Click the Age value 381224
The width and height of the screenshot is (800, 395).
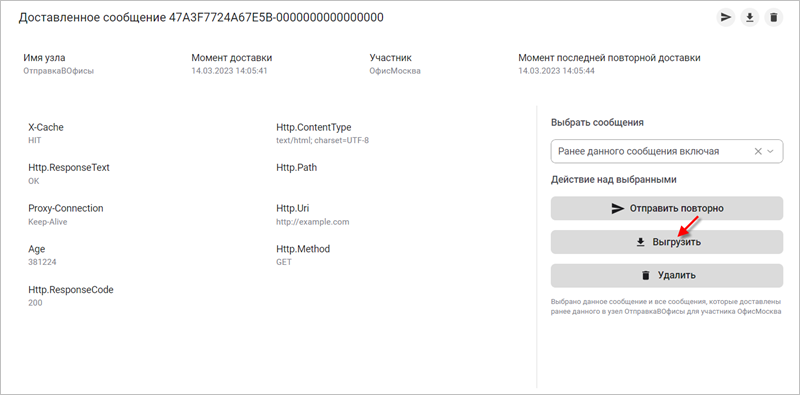42,262
